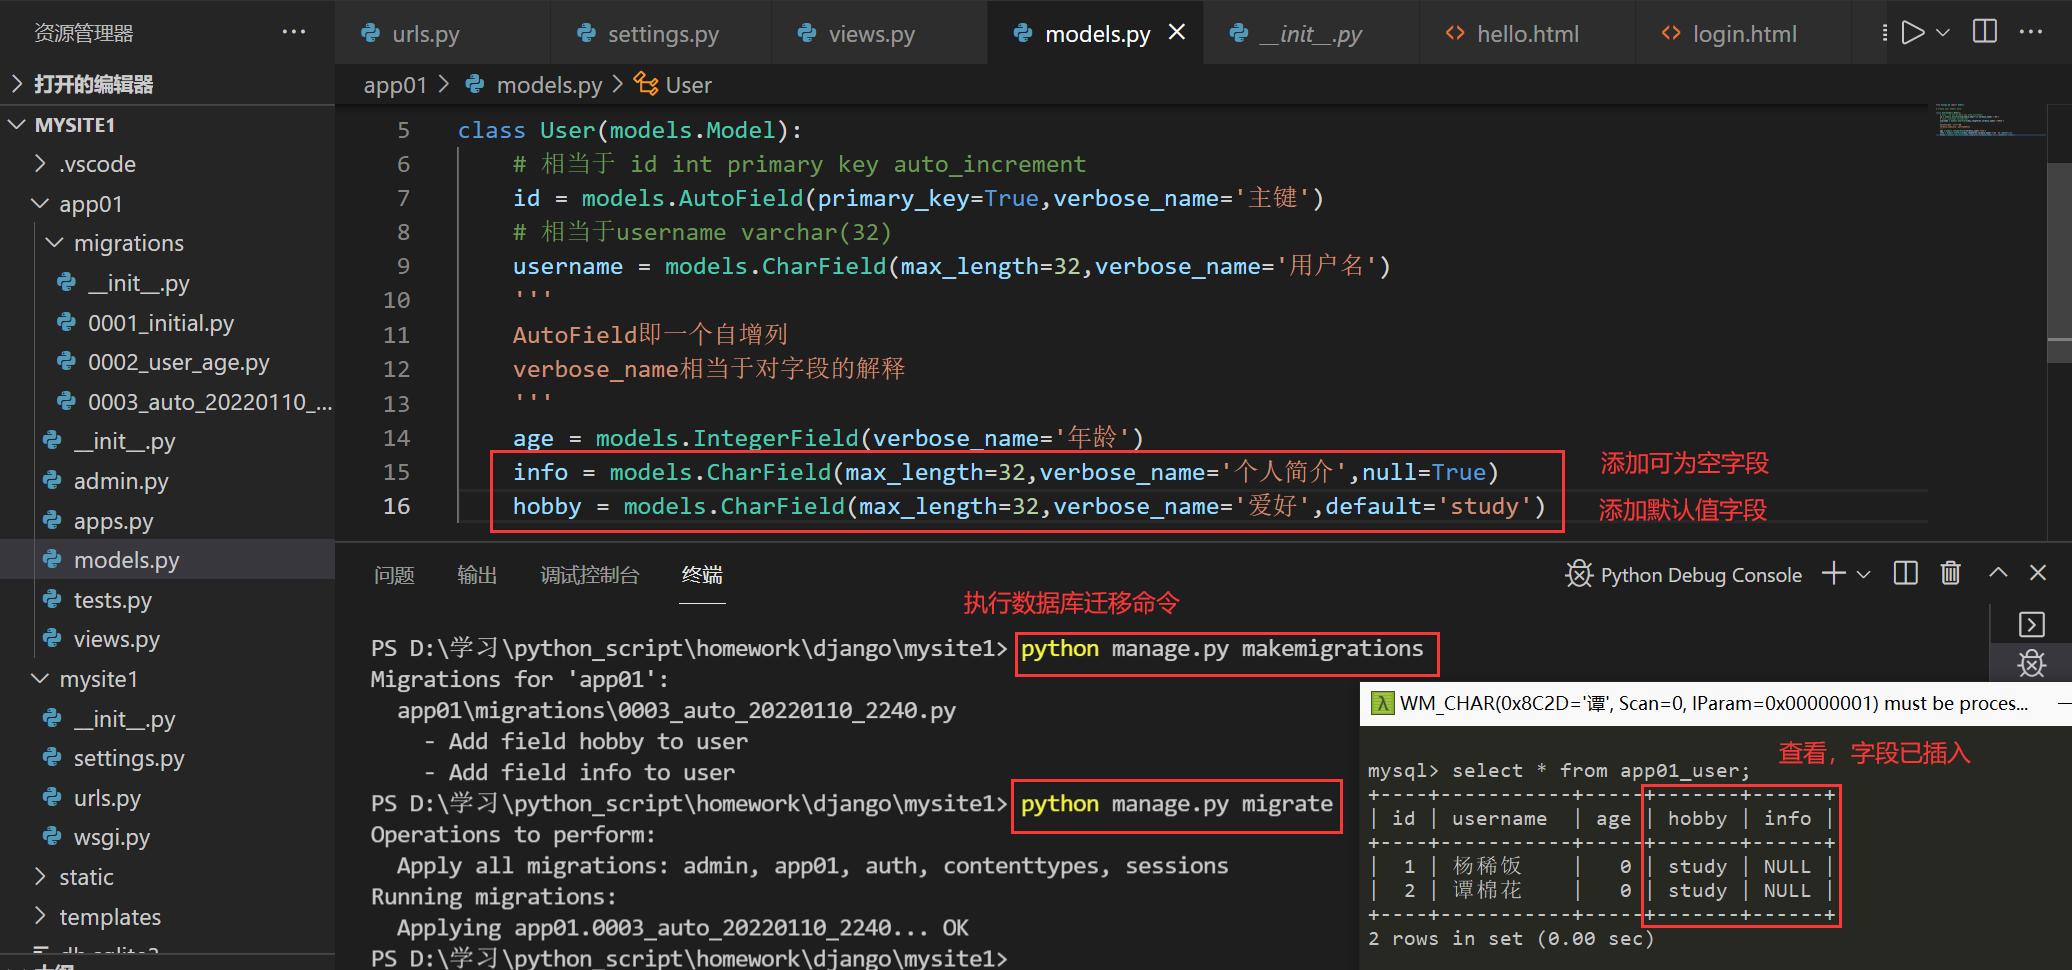Run the Python file with play icon
Image resolution: width=2072 pixels, height=970 pixels.
pos(1913,33)
